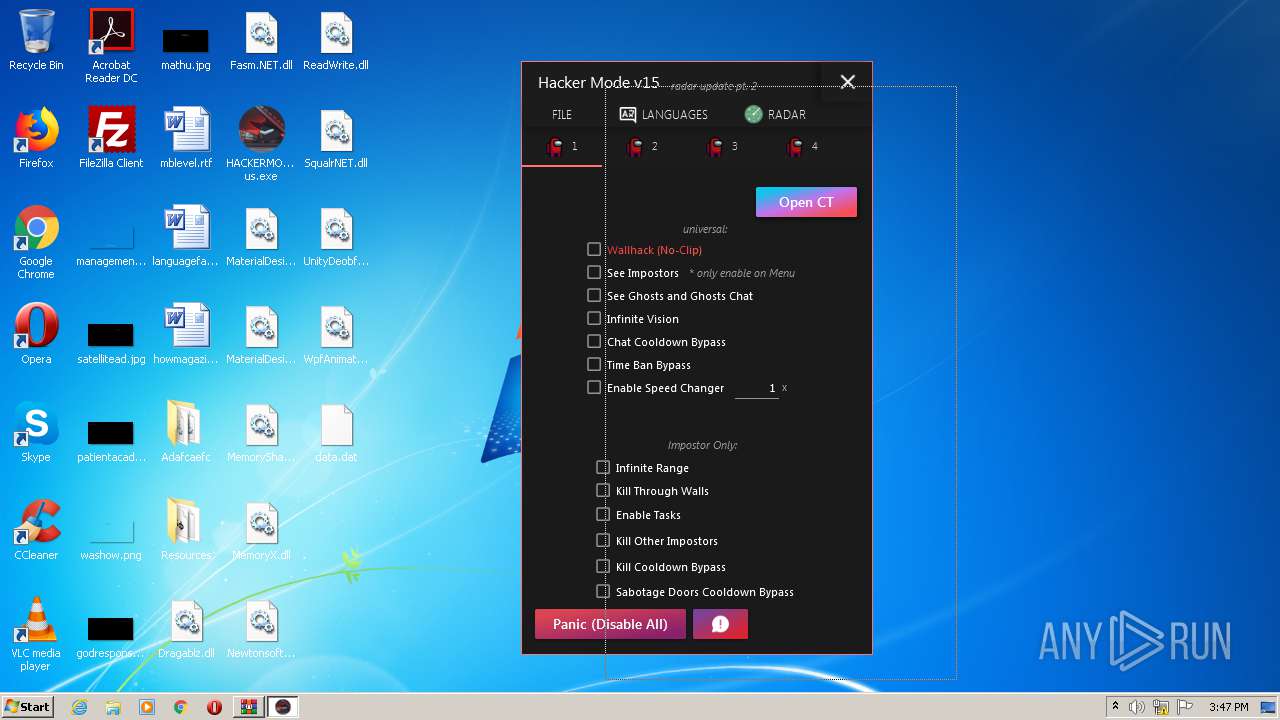Click the Open CT button
The height and width of the screenshot is (720, 1280).
point(806,202)
